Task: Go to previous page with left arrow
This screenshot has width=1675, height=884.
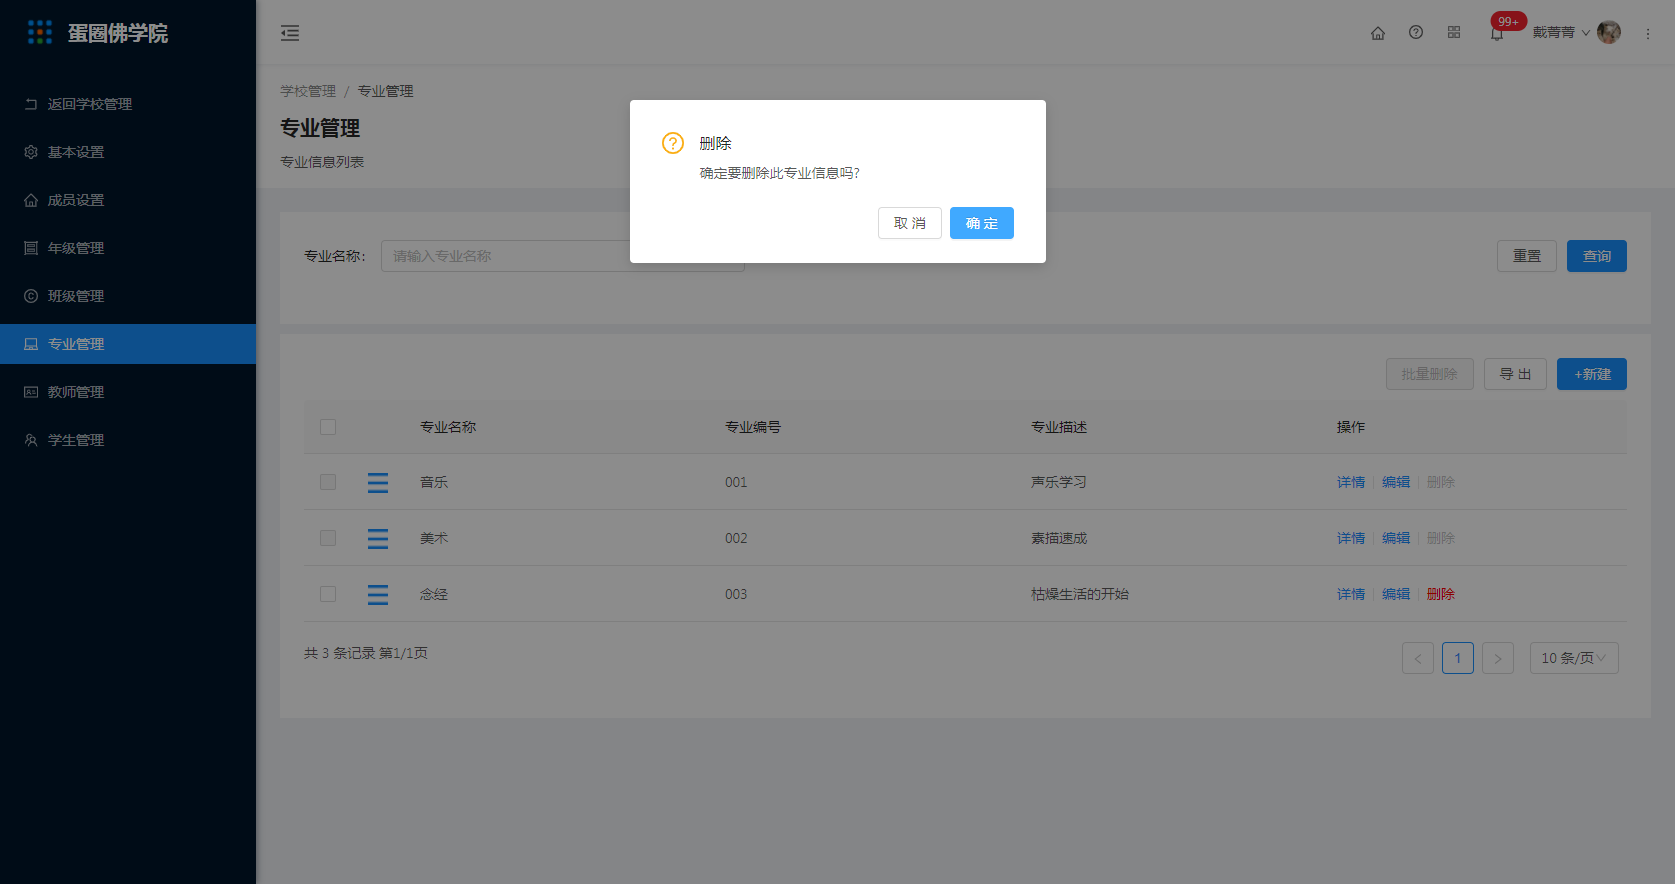Action: tap(1418, 658)
